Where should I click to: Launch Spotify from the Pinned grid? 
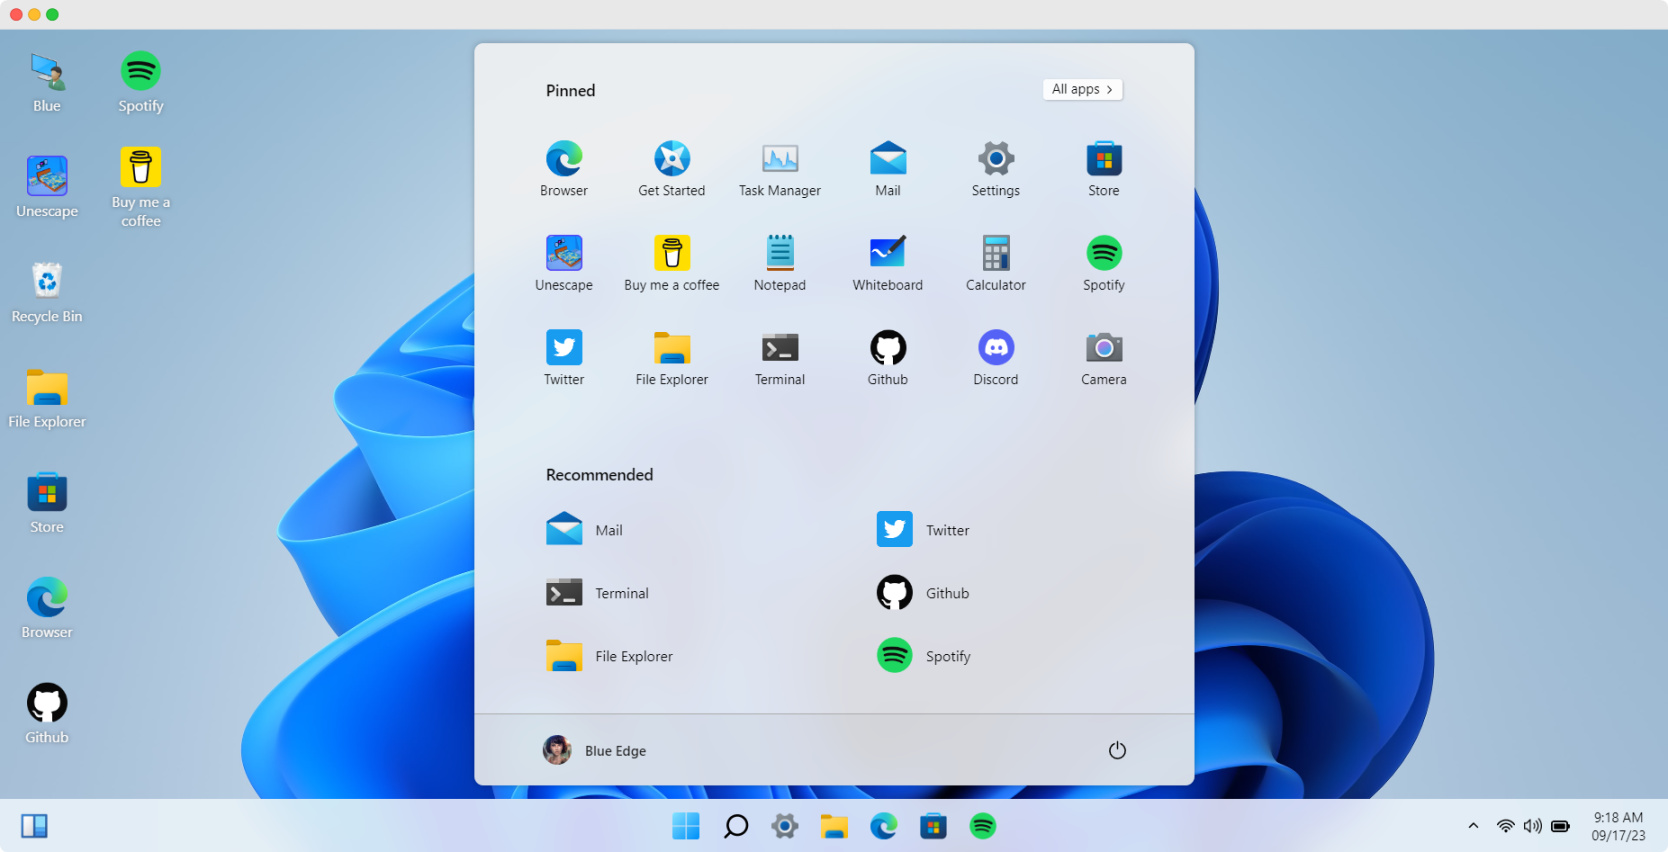click(1104, 263)
